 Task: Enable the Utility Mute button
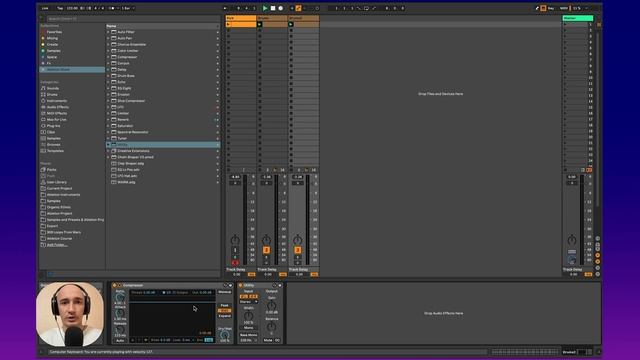(268, 340)
